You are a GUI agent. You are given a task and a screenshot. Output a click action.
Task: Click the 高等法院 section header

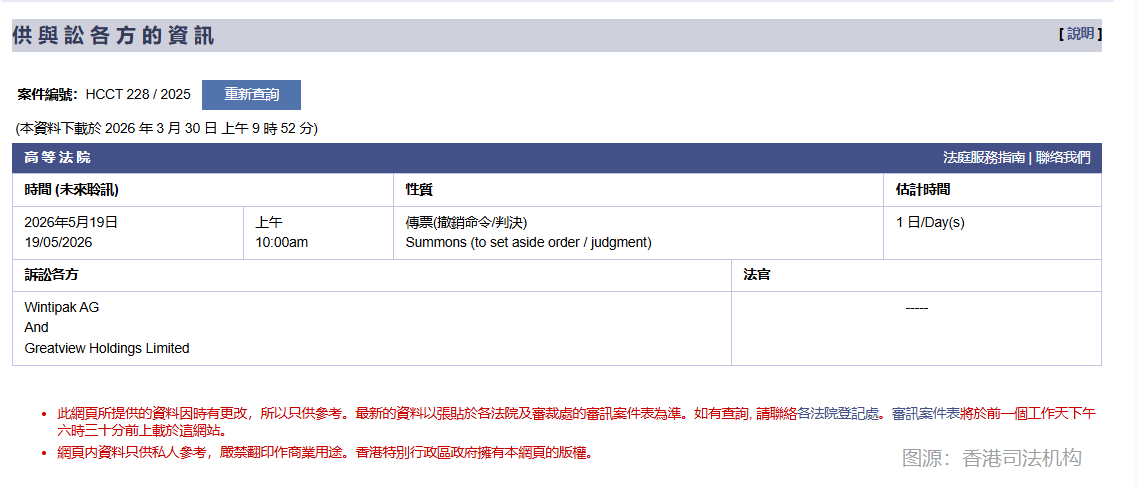[x=57, y=158]
